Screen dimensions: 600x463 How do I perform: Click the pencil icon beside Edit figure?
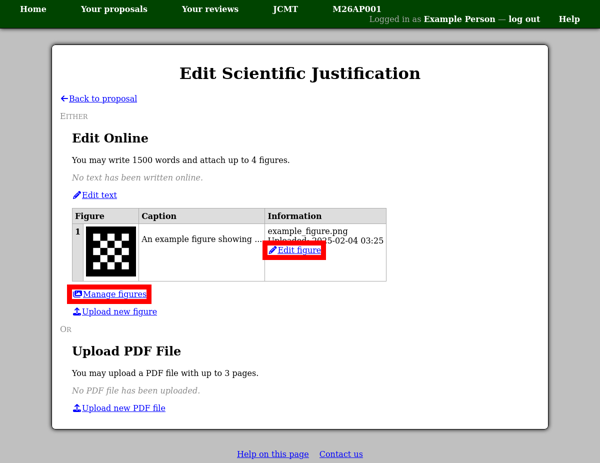point(272,250)
